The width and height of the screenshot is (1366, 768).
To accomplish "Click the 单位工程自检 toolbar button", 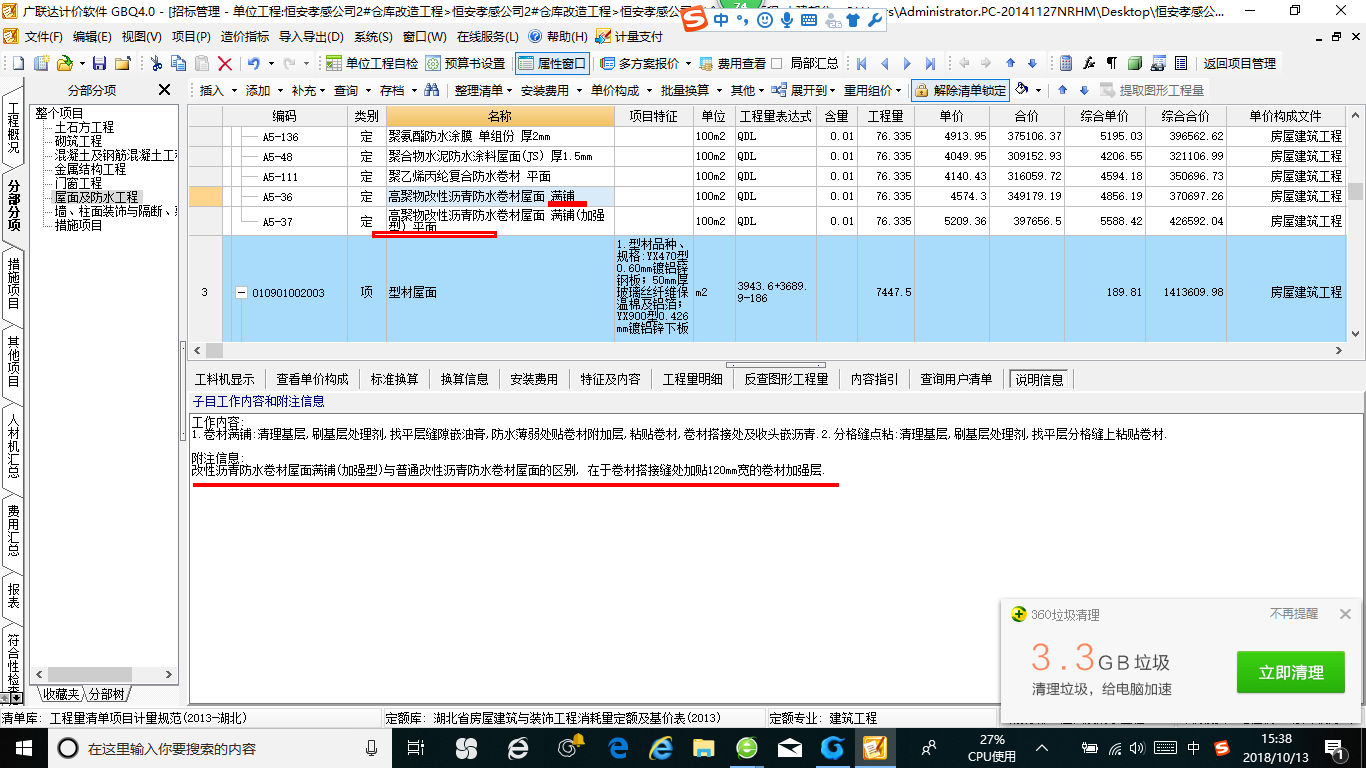I will point(372,63).
